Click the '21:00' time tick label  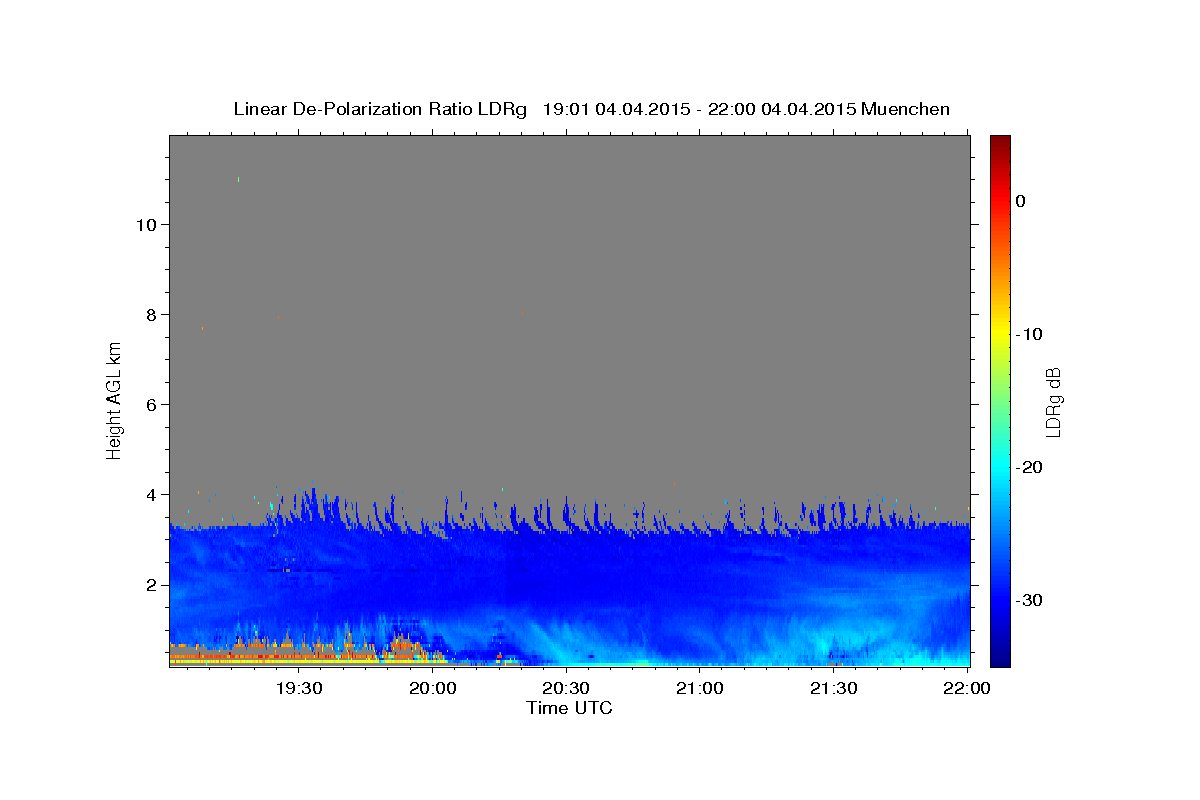click(x=700, y=689)
